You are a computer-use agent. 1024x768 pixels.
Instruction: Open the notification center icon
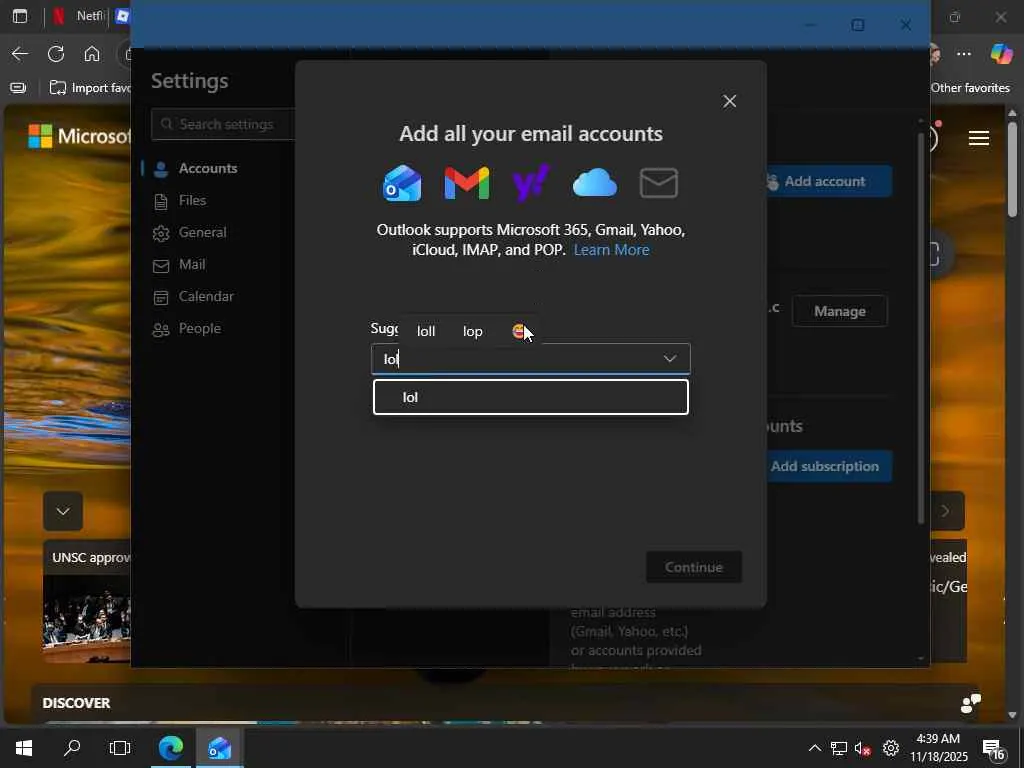(x=994, y=748)
